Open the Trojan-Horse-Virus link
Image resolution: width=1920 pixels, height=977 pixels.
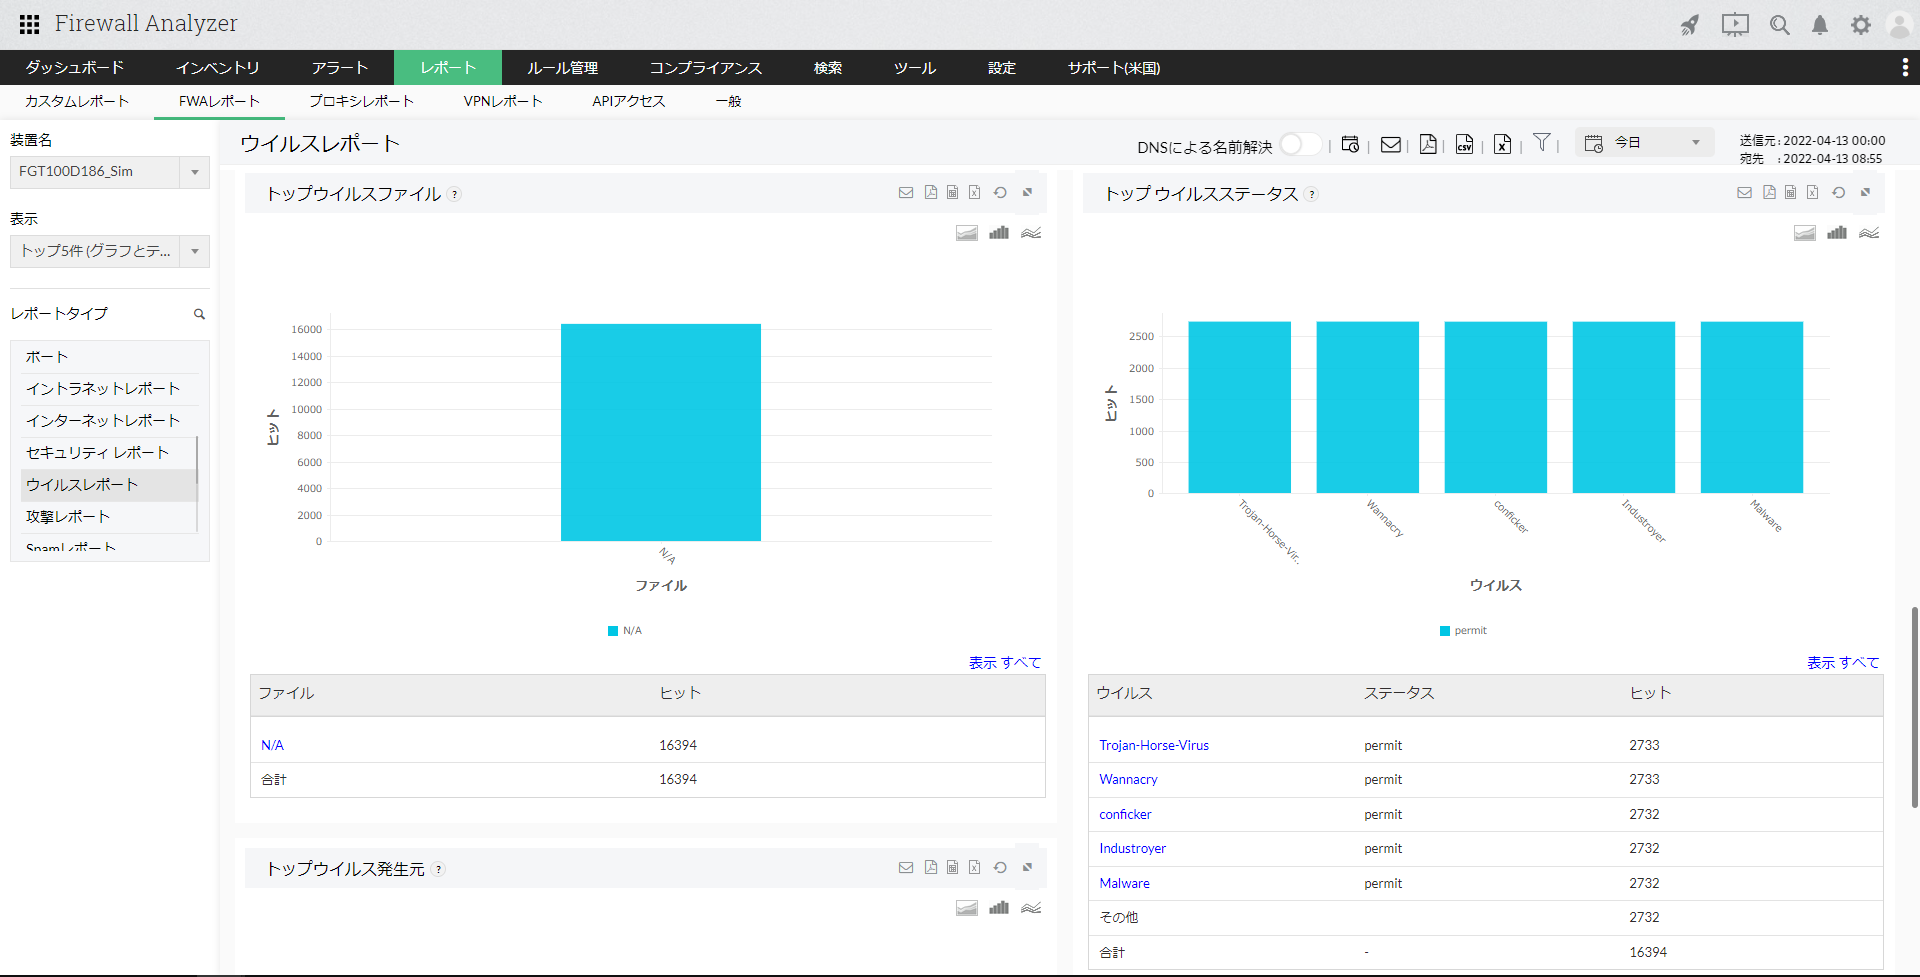pyautogui.click(x=1153, y=745)
